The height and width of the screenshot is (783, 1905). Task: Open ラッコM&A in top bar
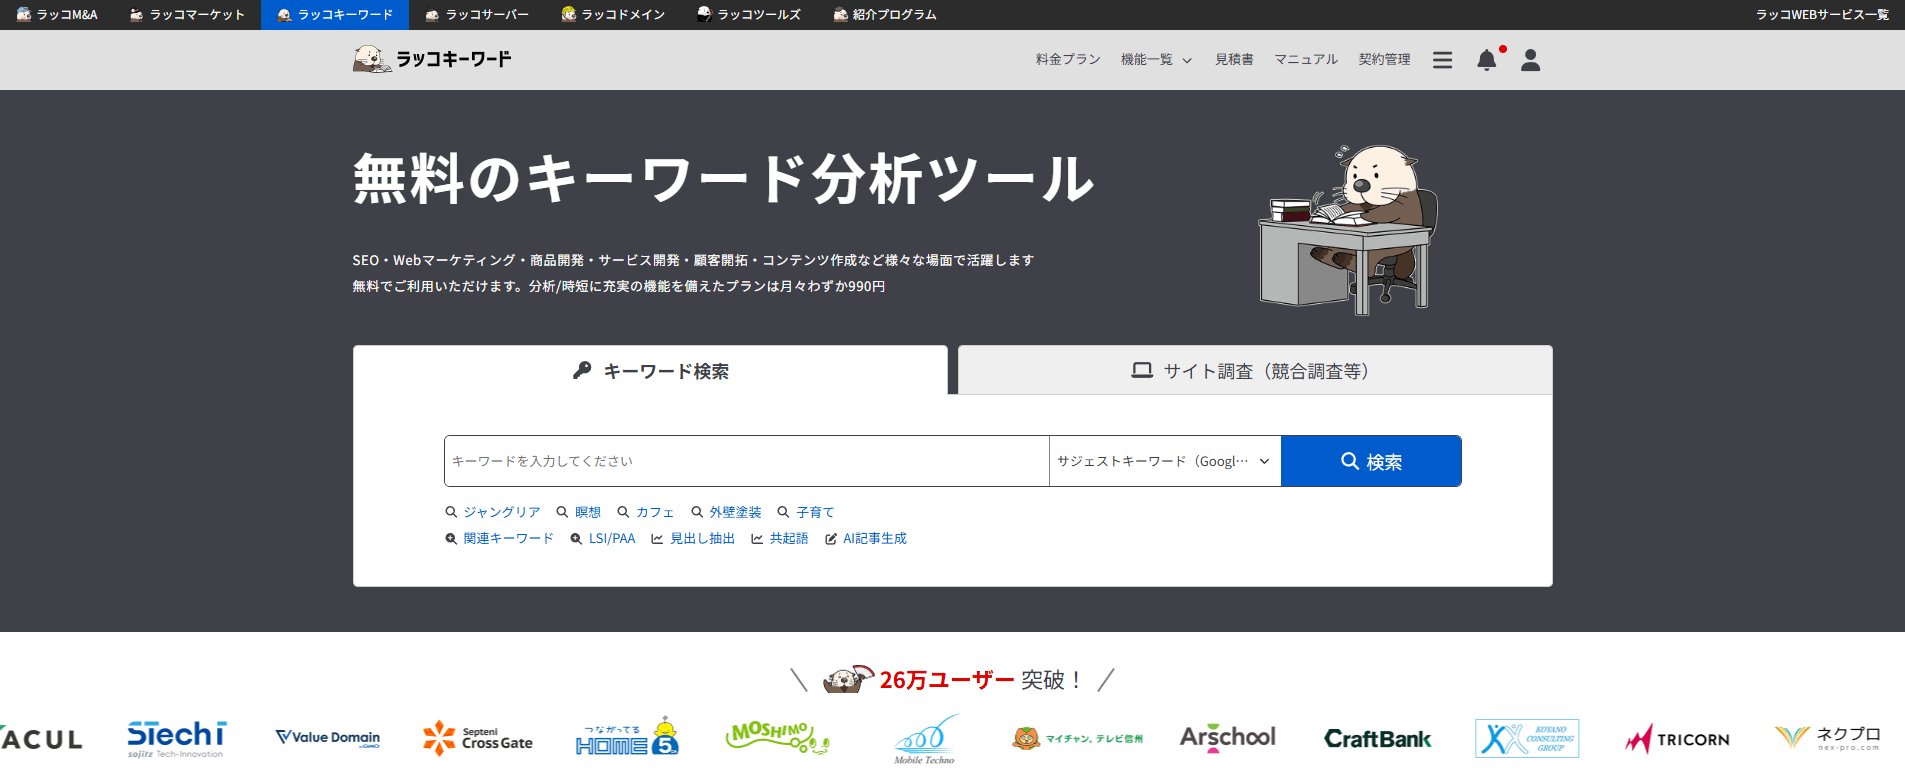click(57, 15)
